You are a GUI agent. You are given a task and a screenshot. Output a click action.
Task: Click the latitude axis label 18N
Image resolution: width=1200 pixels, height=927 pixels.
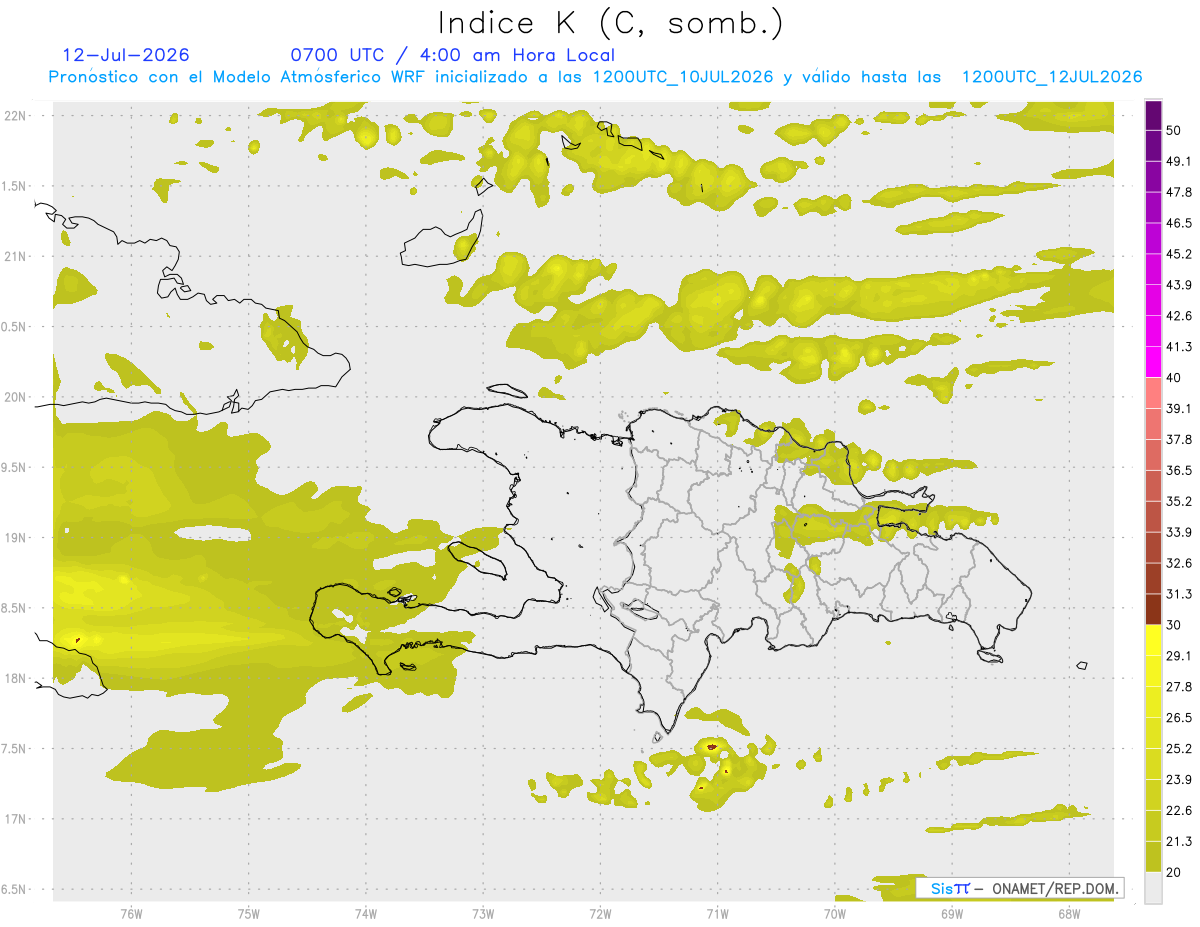(16, 679)
